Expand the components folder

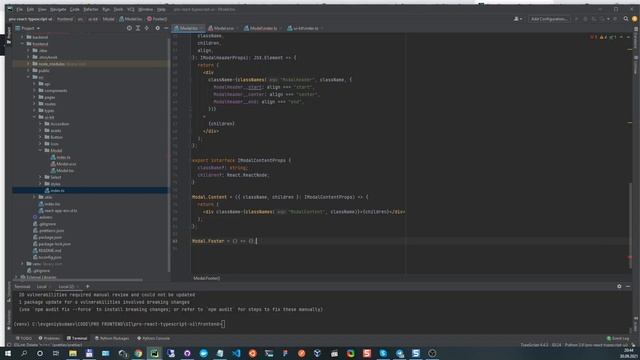35,91
